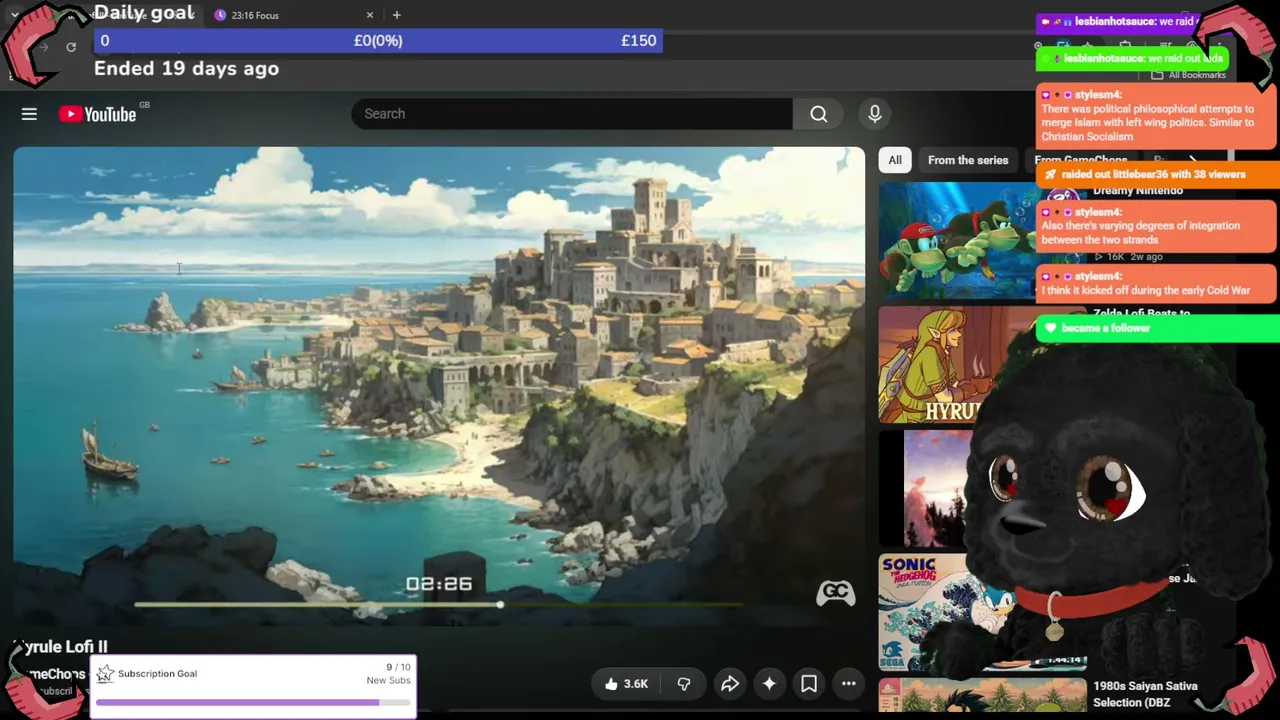Open the tab search dropdown chevron
This screenshot has width=1280, height=720.
(14, 15)
